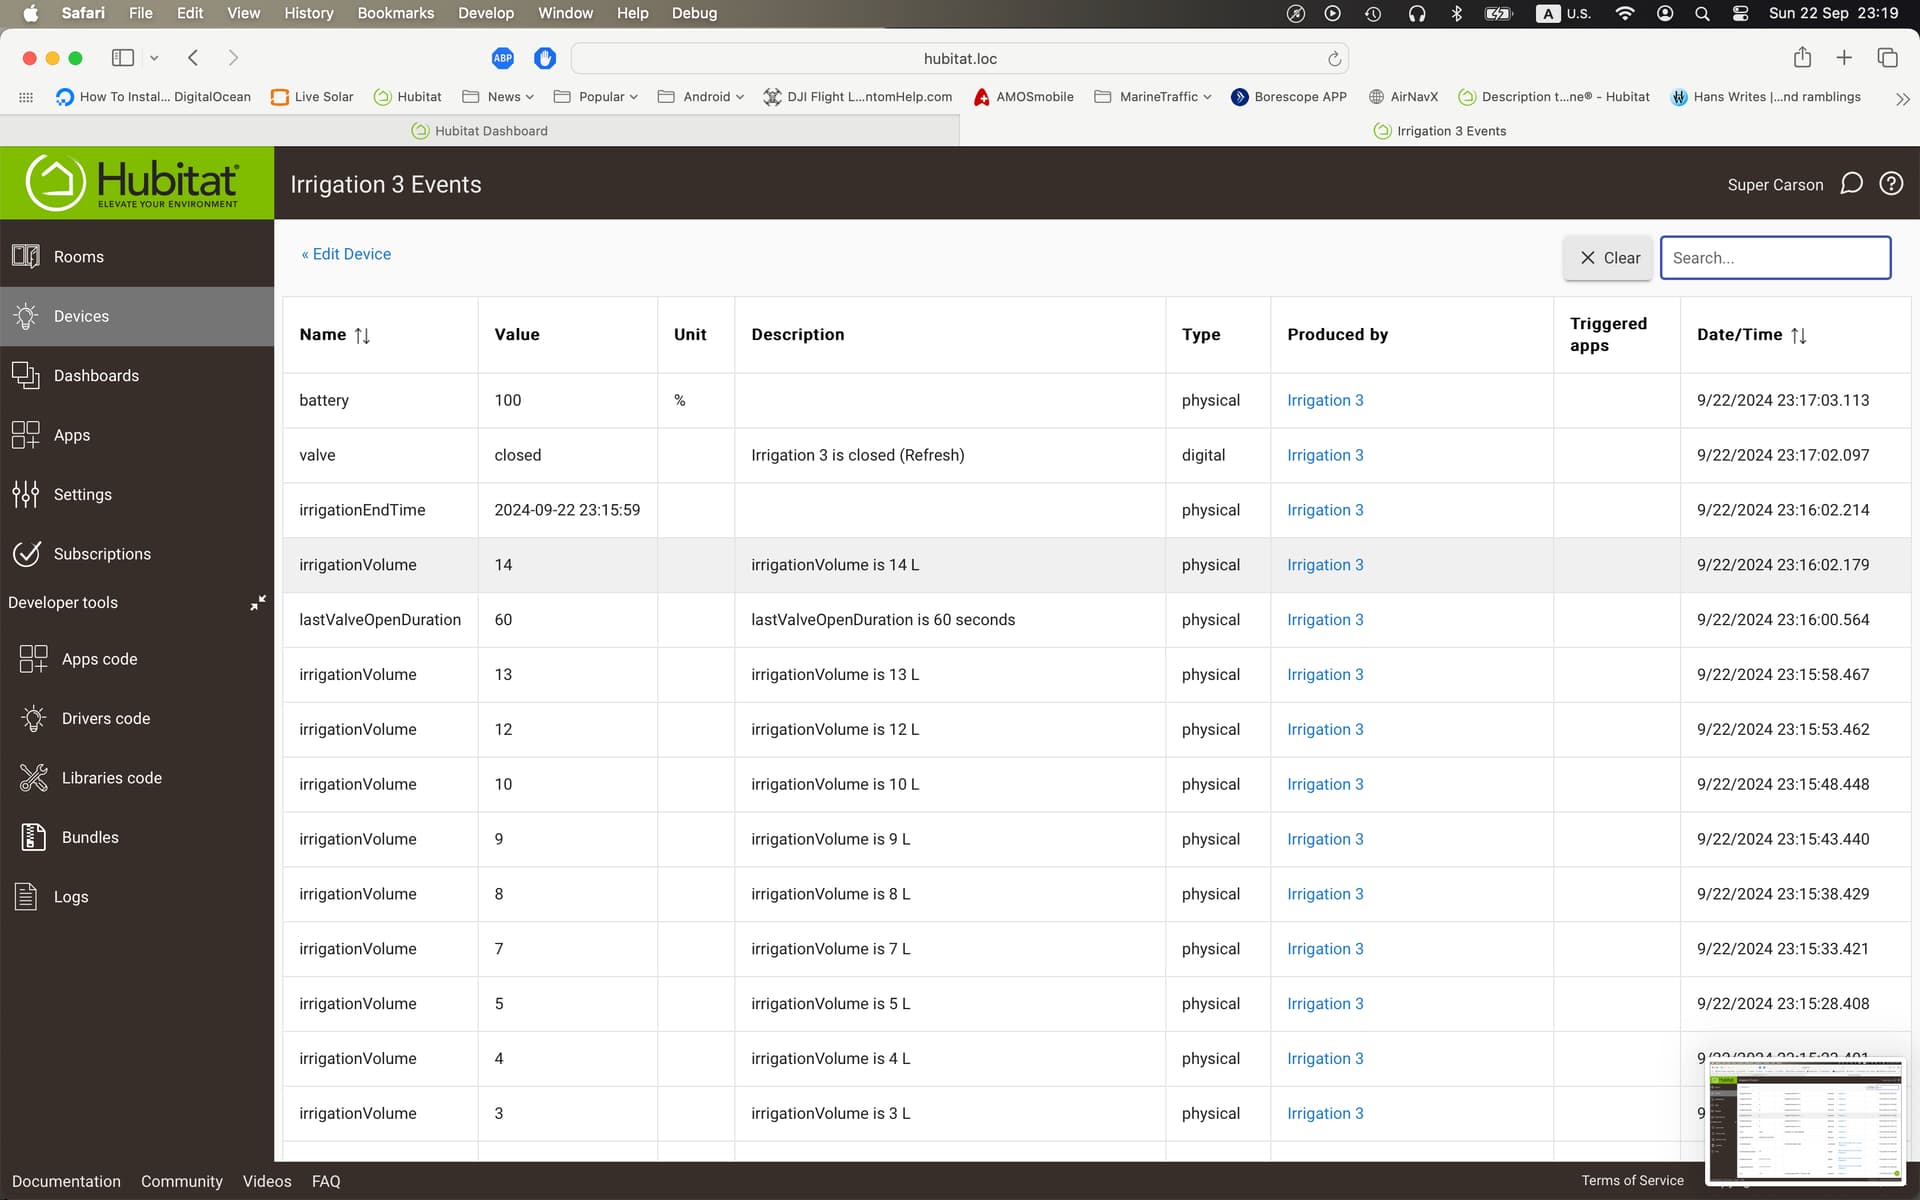Open the Develop menu
This screenshot has height=1200, width=1920.
(486, 13)
